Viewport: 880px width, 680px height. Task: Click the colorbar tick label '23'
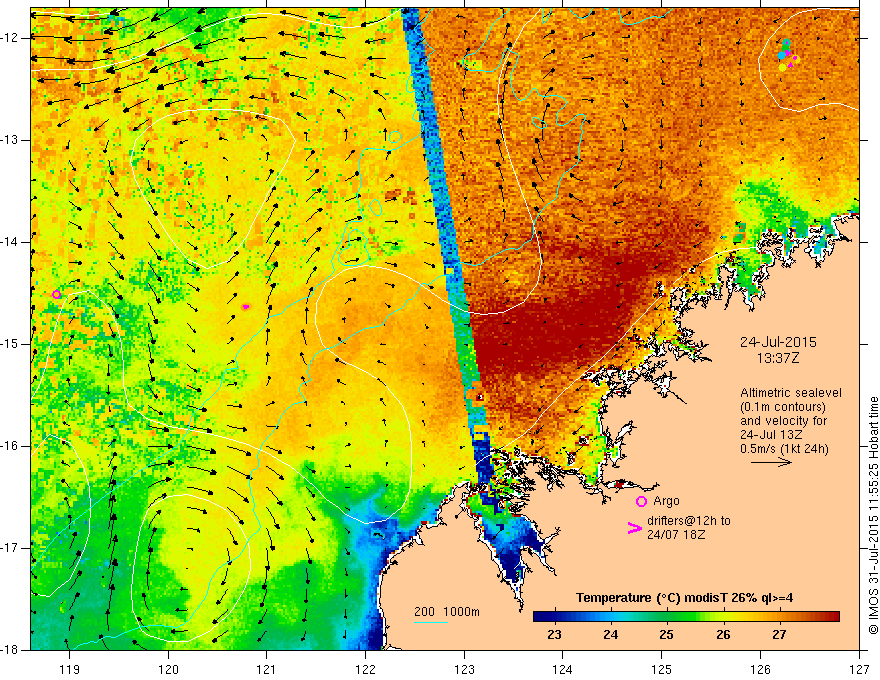(x=554, y=635)
